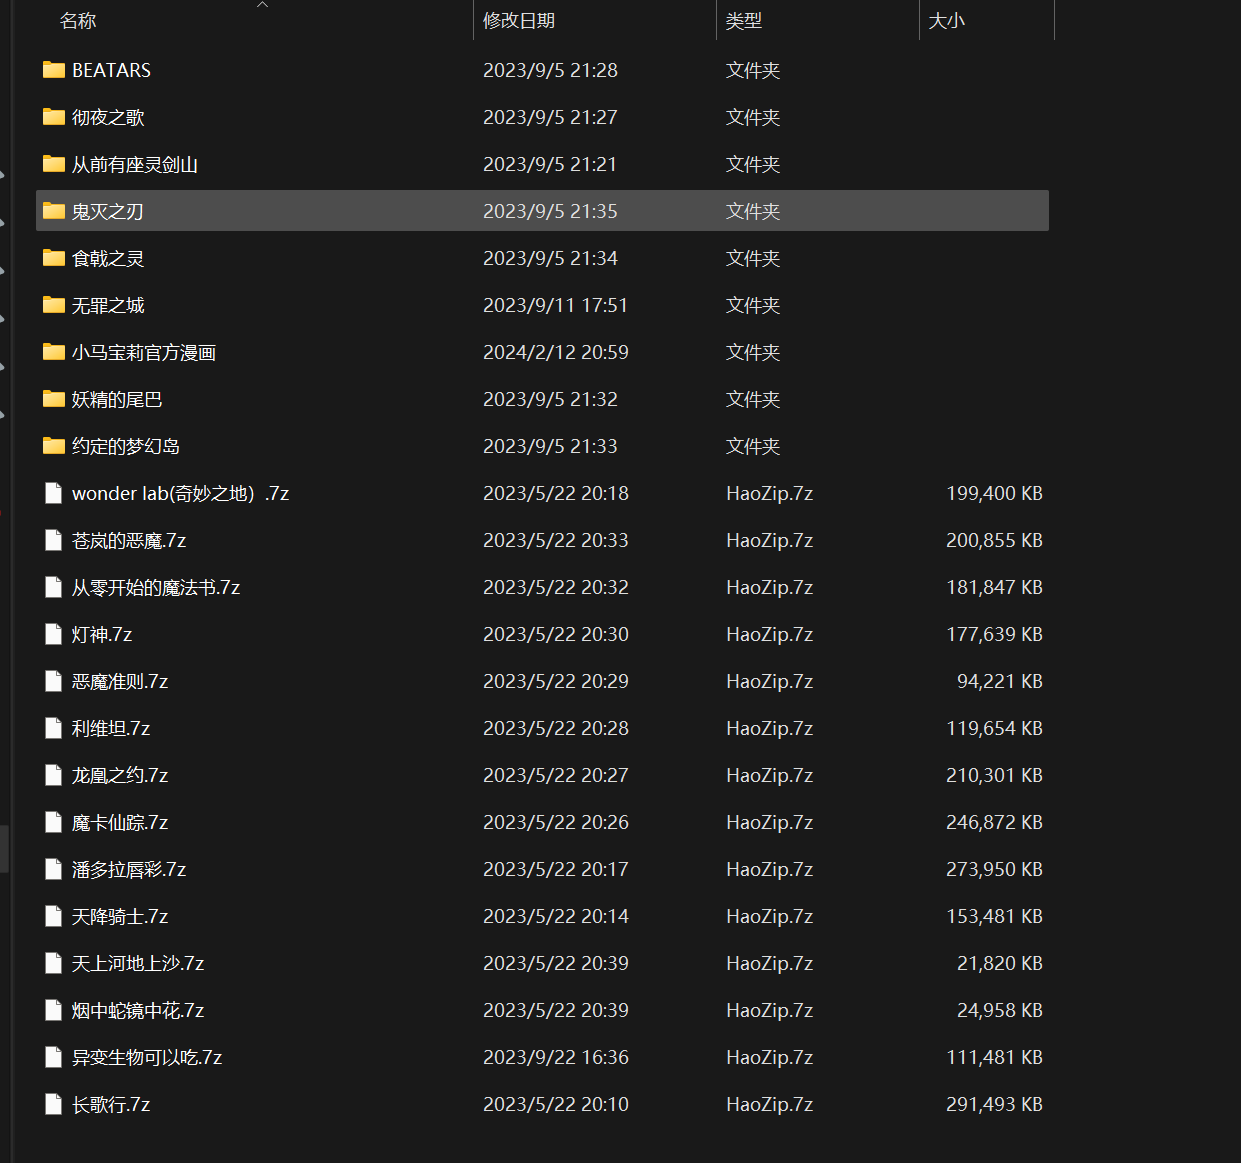Click the 小马宝莉官方漫画 folder icon
The height and width of the screenshot is (1163, 1241).
click(54, 352)
